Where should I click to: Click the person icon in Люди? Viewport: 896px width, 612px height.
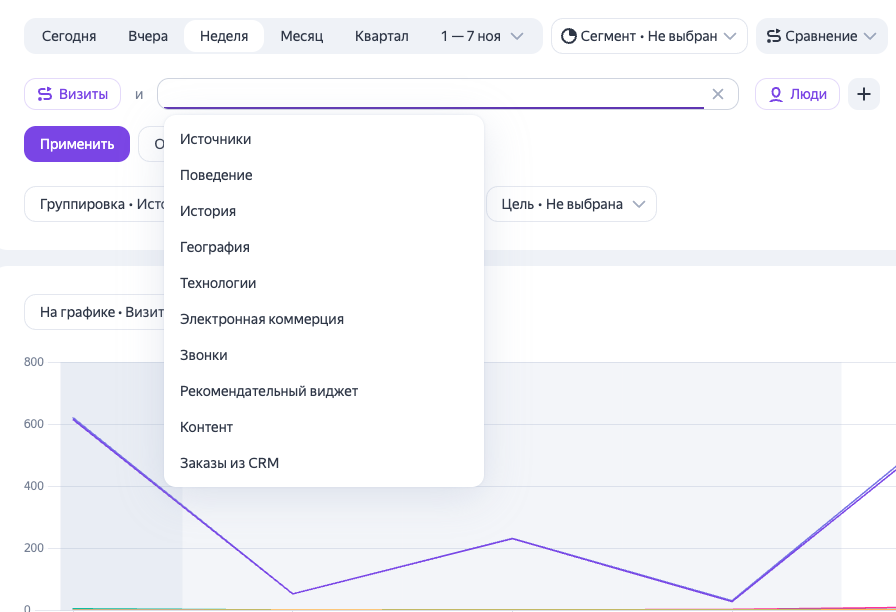[x=775, y=94]
